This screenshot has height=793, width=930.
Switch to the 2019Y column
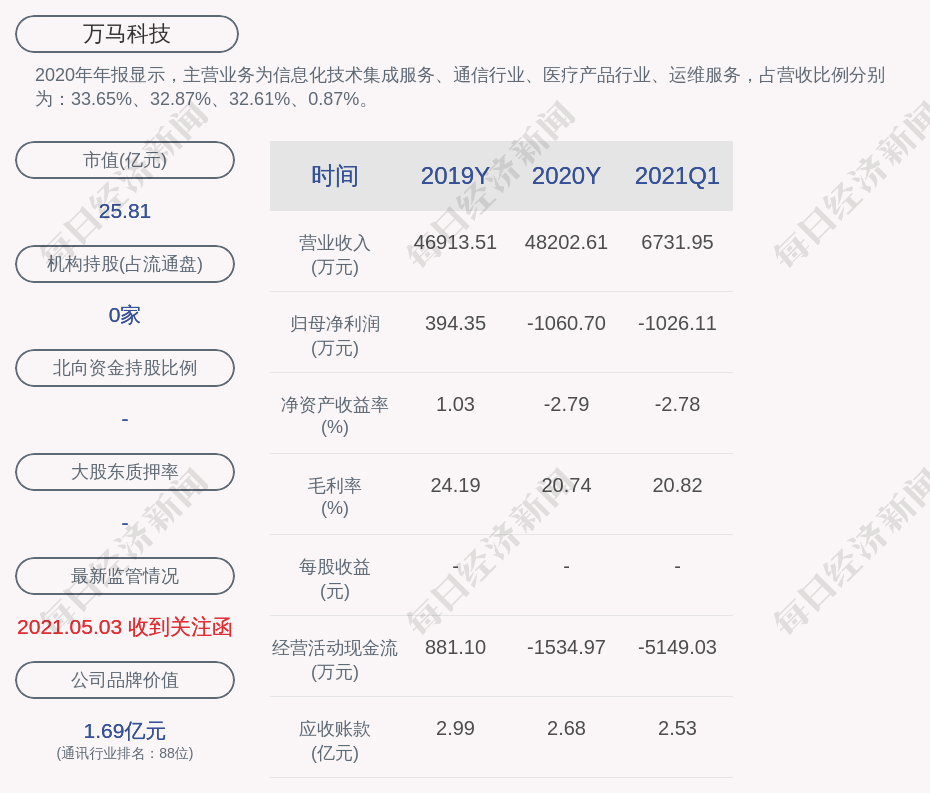(456, 176)
